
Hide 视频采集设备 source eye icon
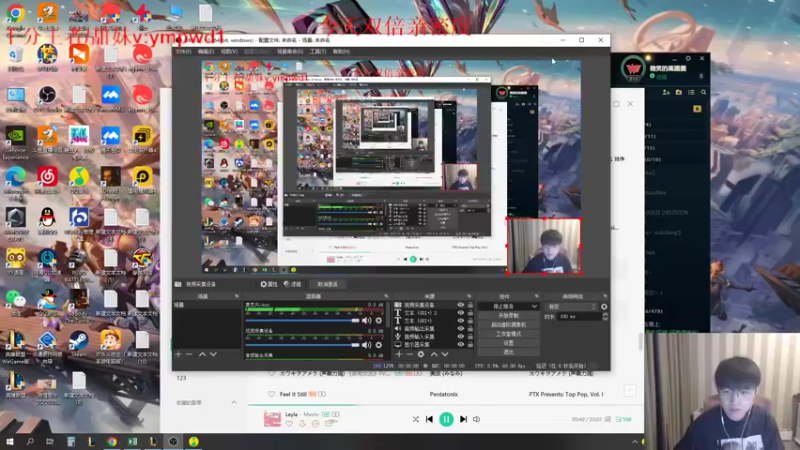tap(461, 305)
